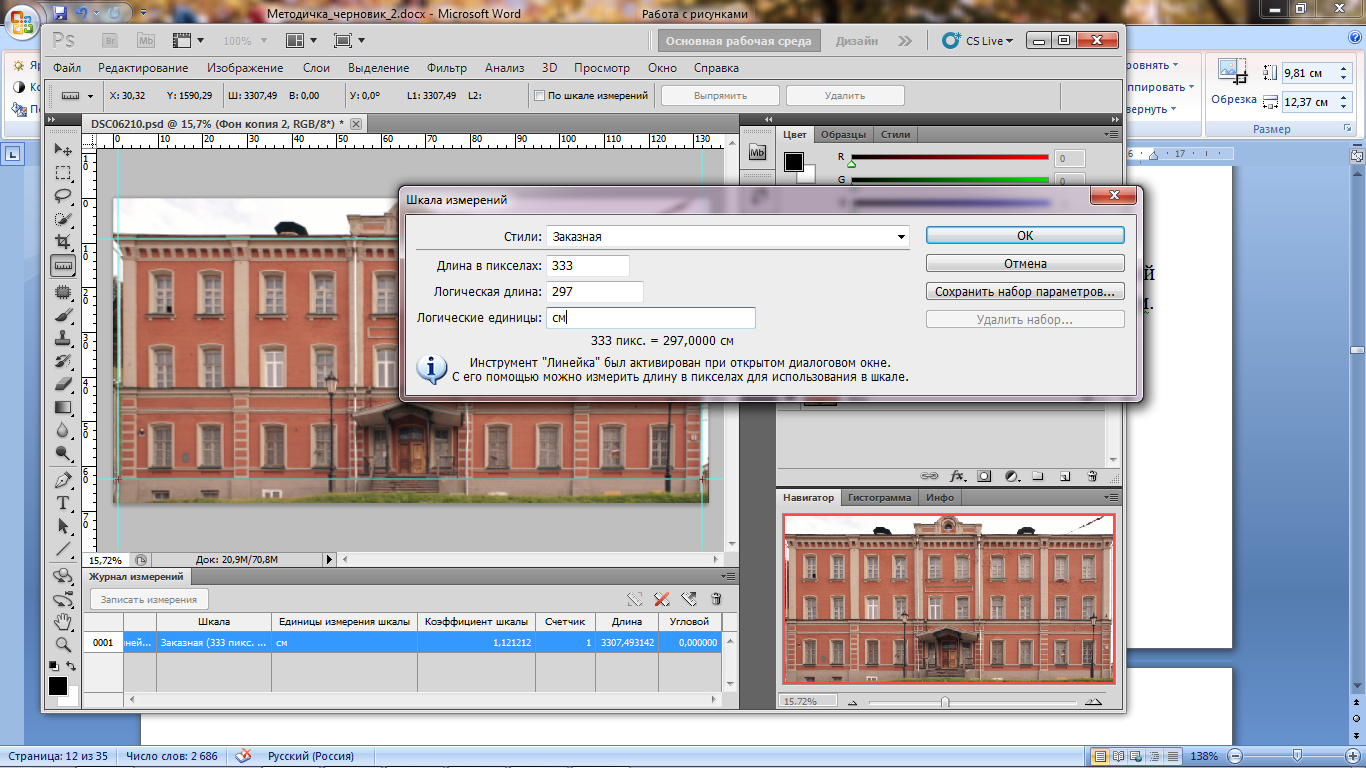Screen dimensions: 1366x768
Task: Select the History Brush tool
Action: (x=63, y=361)
